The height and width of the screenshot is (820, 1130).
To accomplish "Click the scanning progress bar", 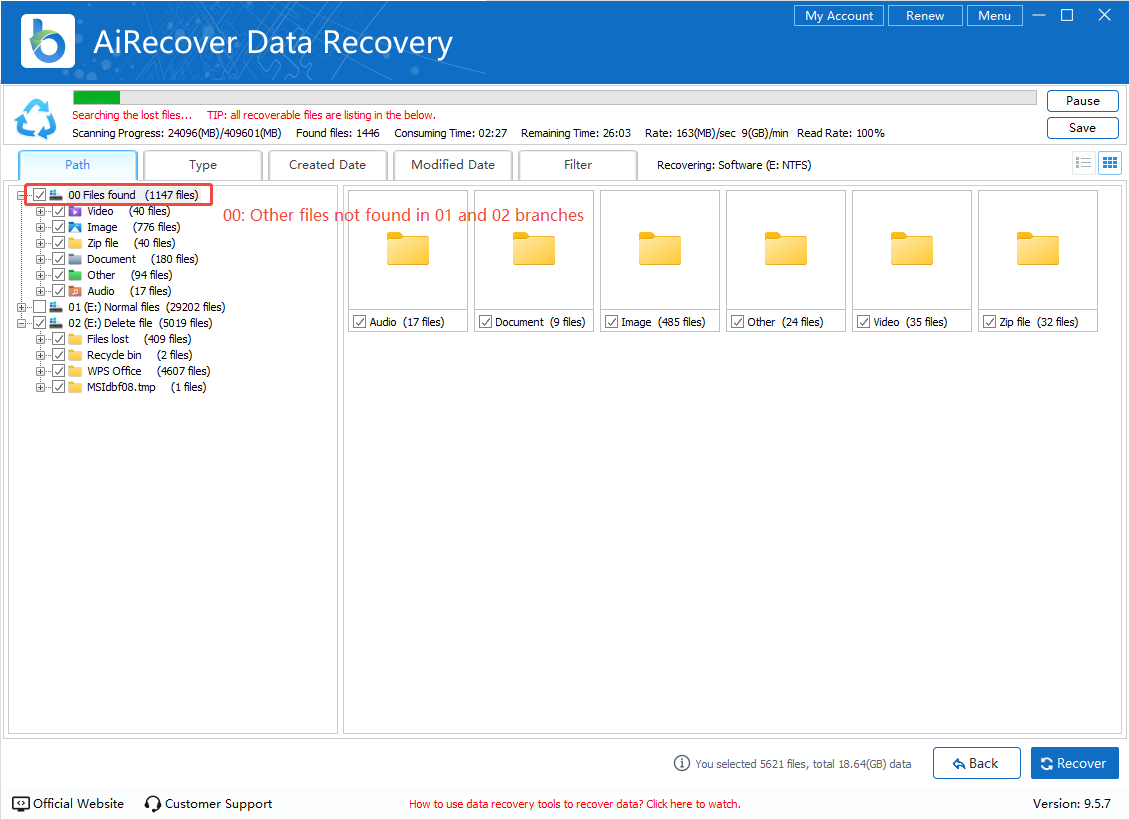I will point(554,97).
